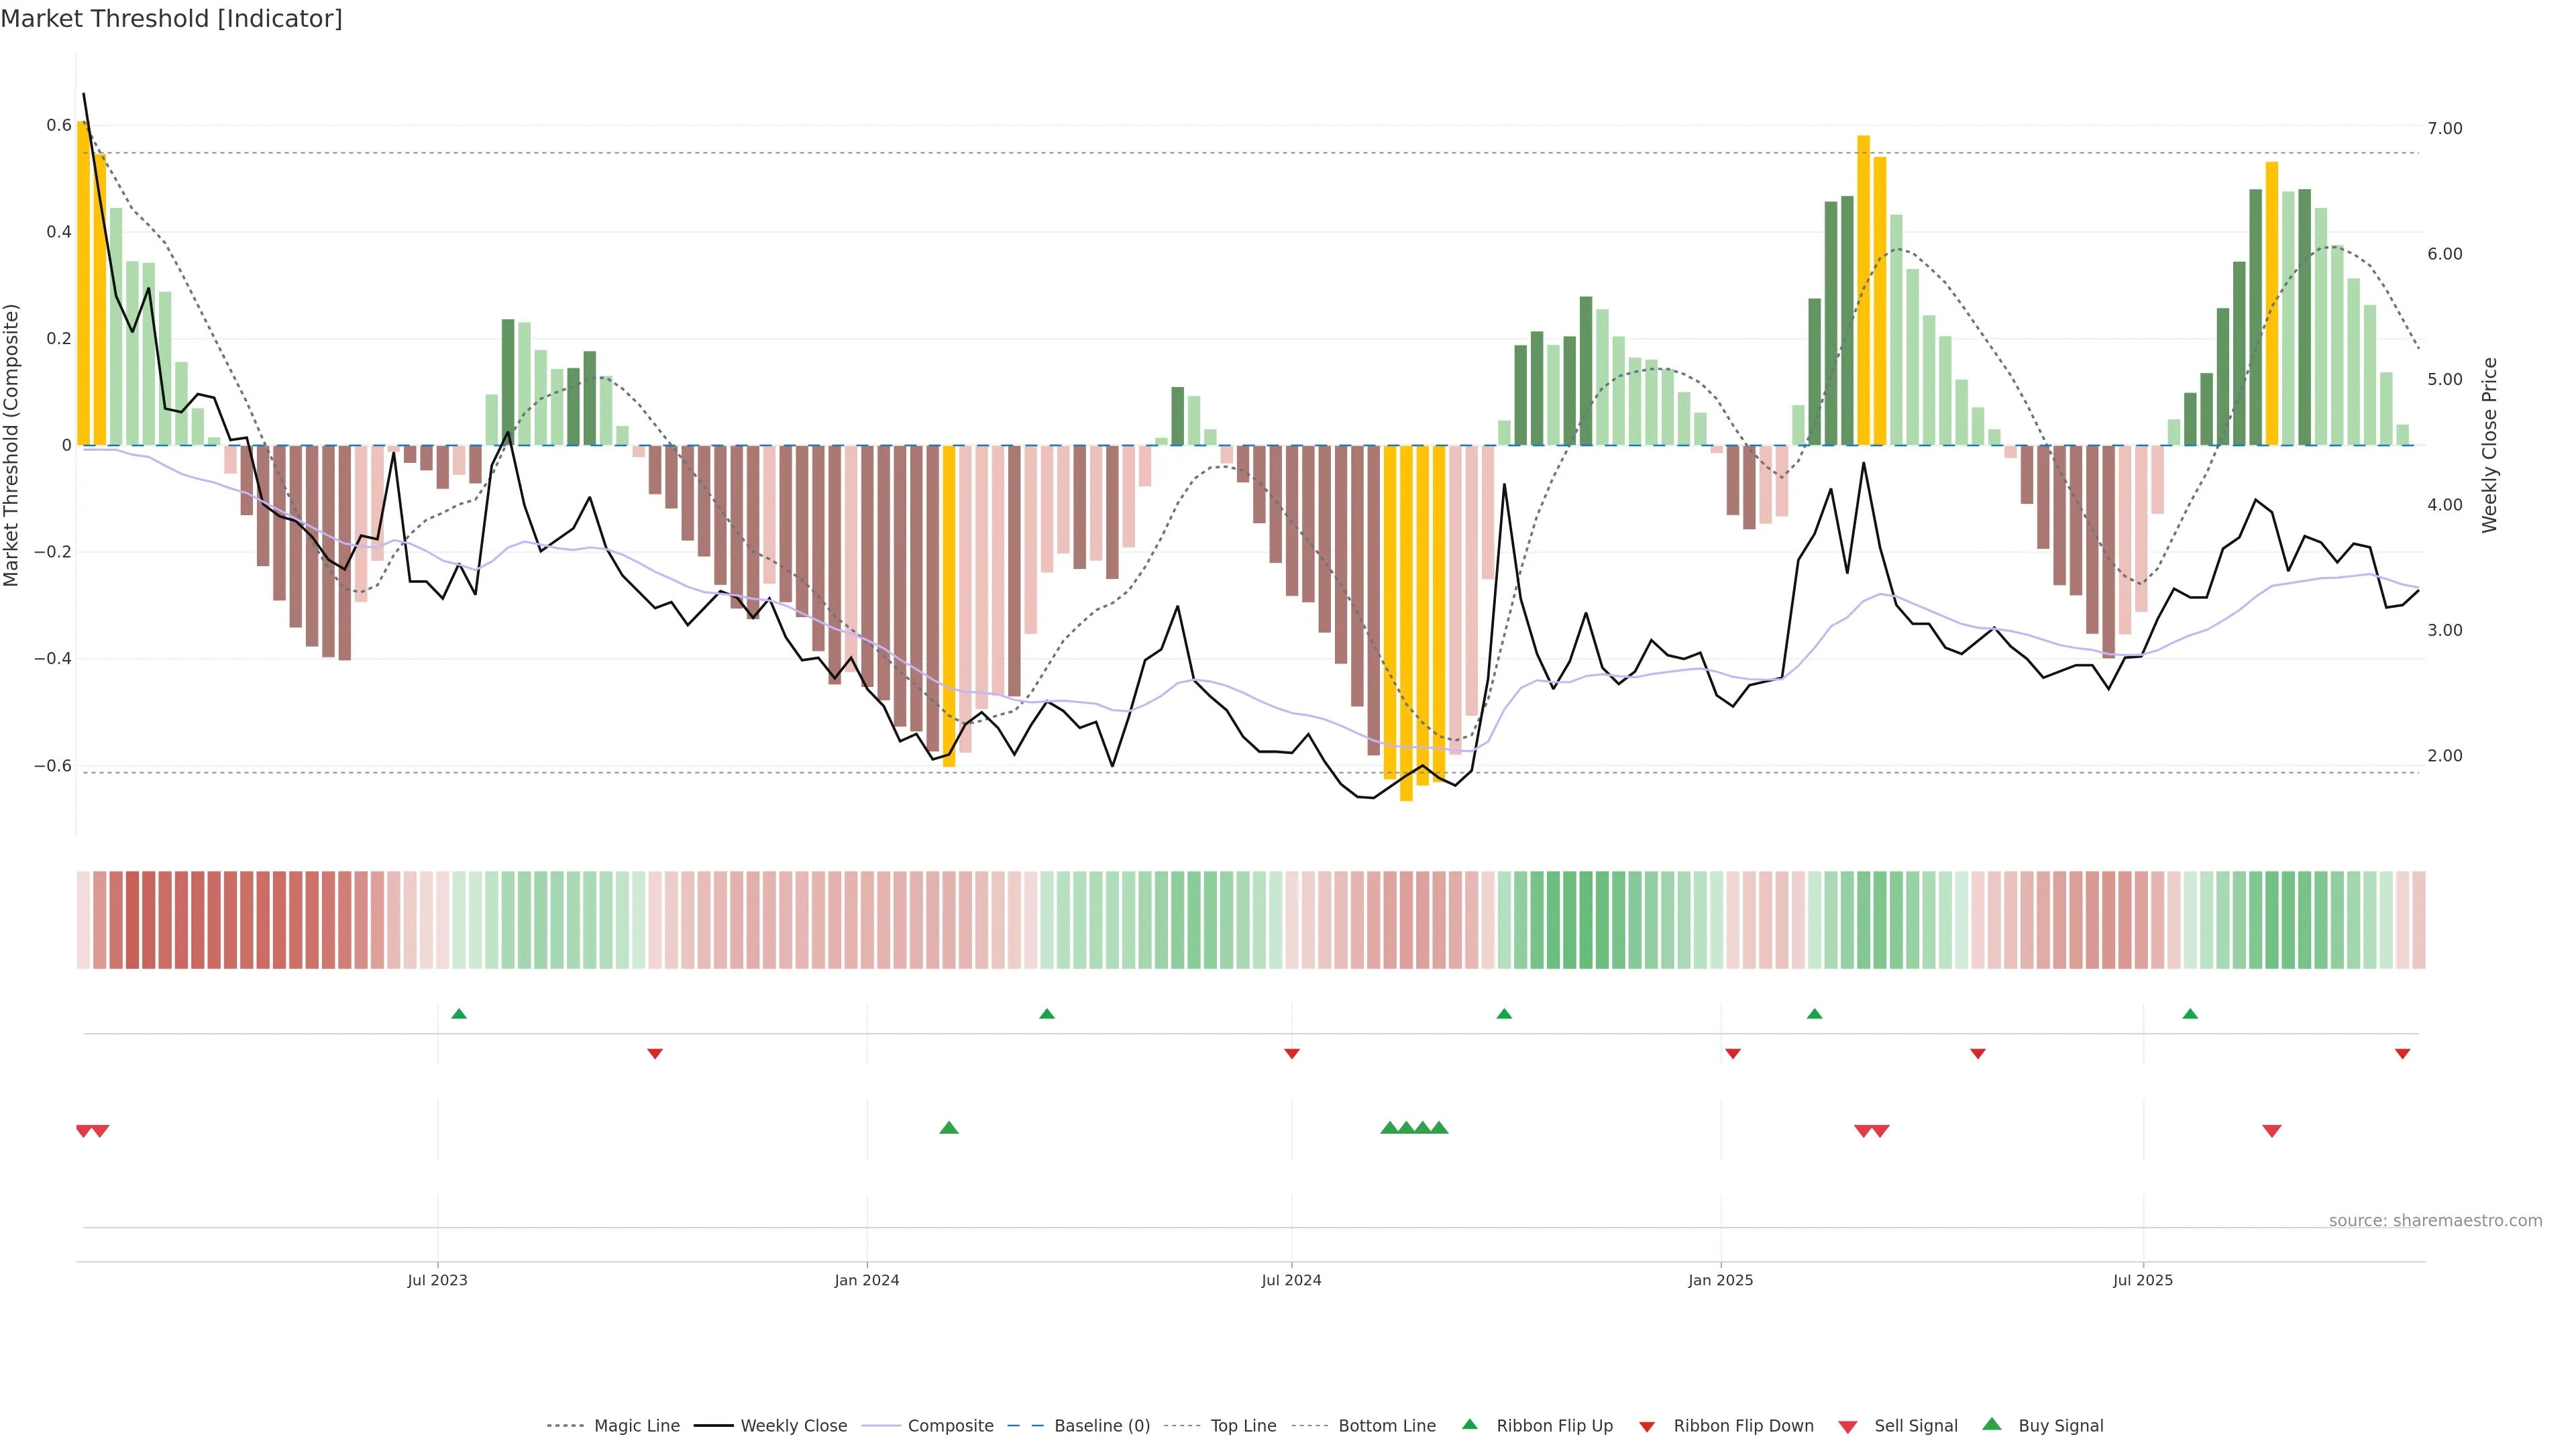Click the Buy Signal legend marker
2576x1449 pixels.
coord(1991,1424)
